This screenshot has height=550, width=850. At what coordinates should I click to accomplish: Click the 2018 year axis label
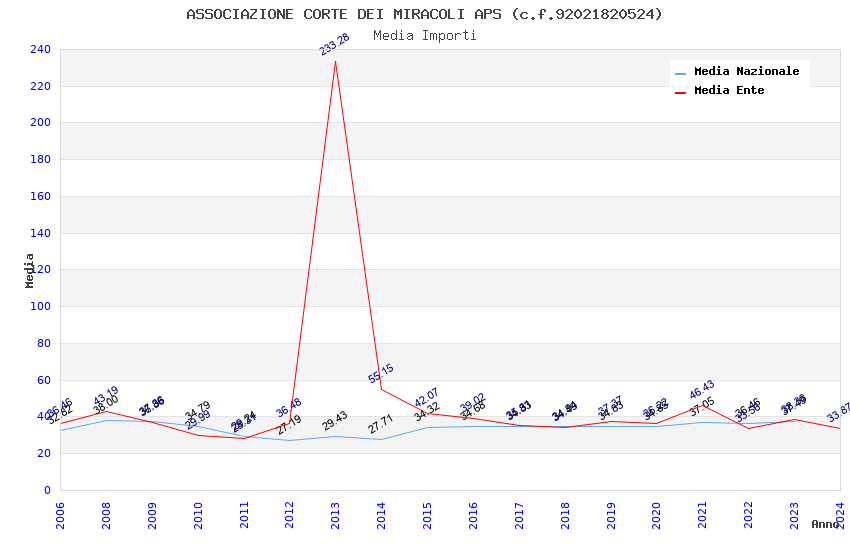[x=565, y=515]
